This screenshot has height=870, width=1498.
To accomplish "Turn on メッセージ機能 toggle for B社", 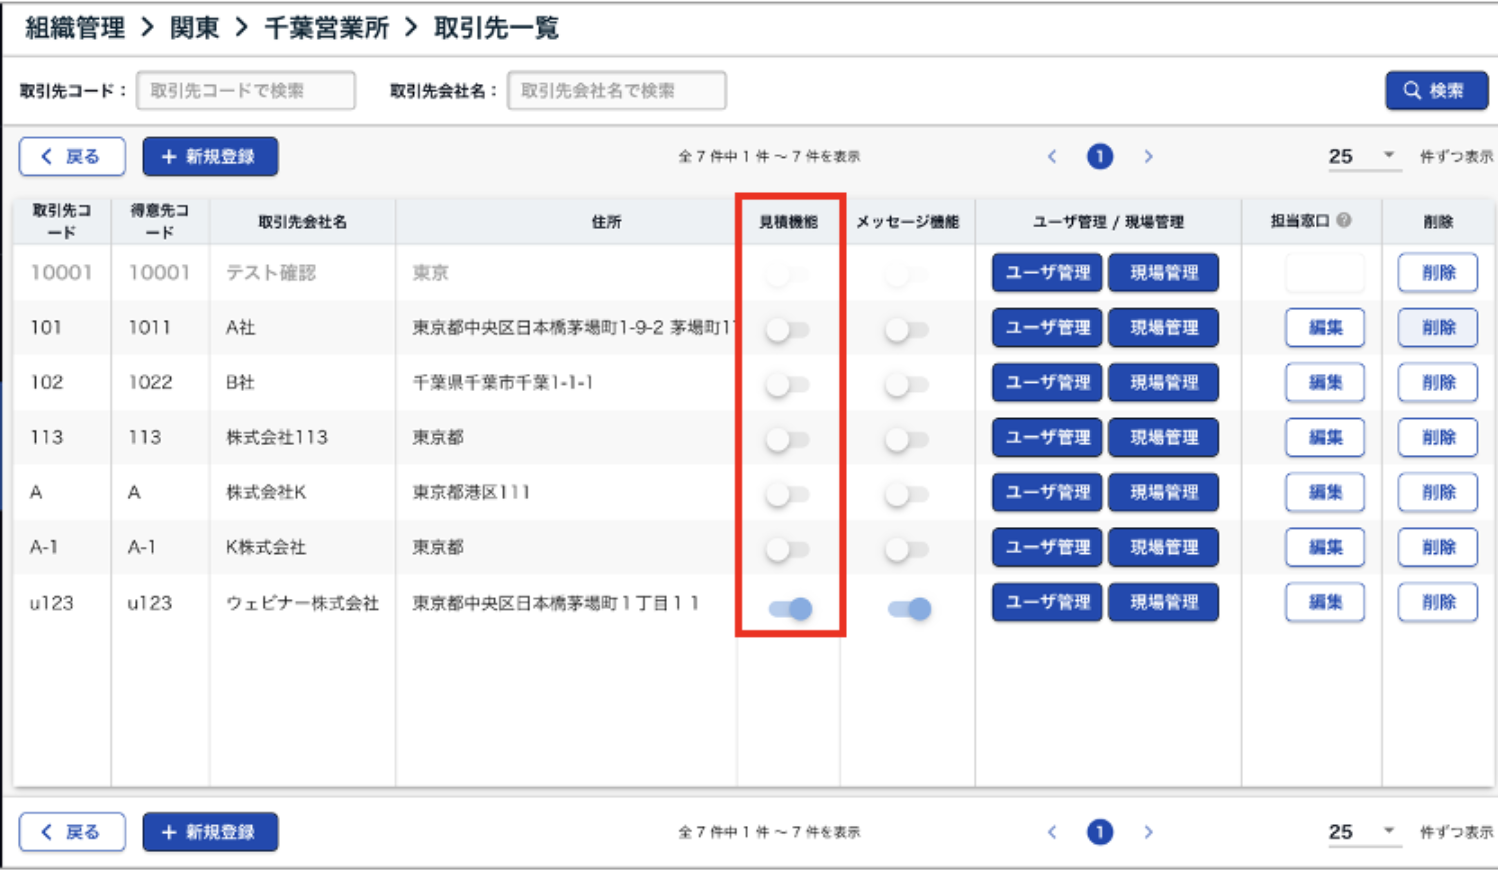I will click(x=906, y=384).
